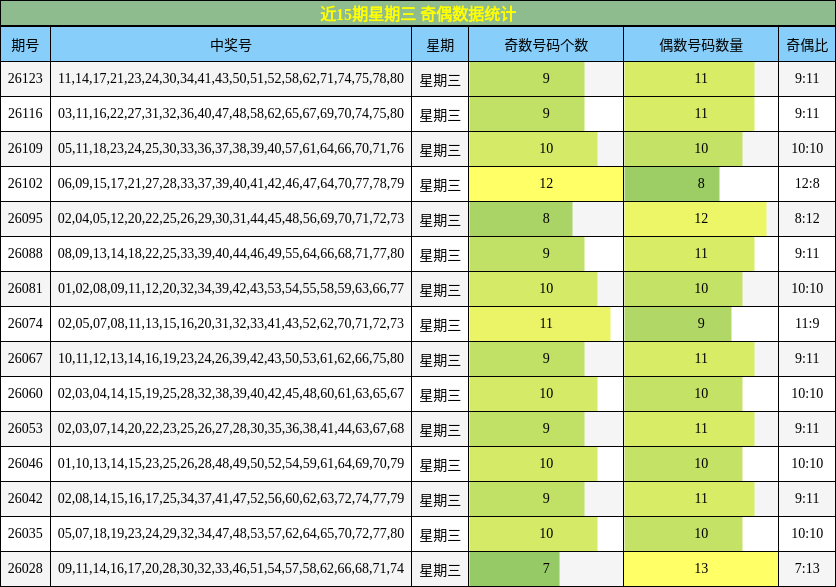Select the 期号 column header

pos(25,45)
